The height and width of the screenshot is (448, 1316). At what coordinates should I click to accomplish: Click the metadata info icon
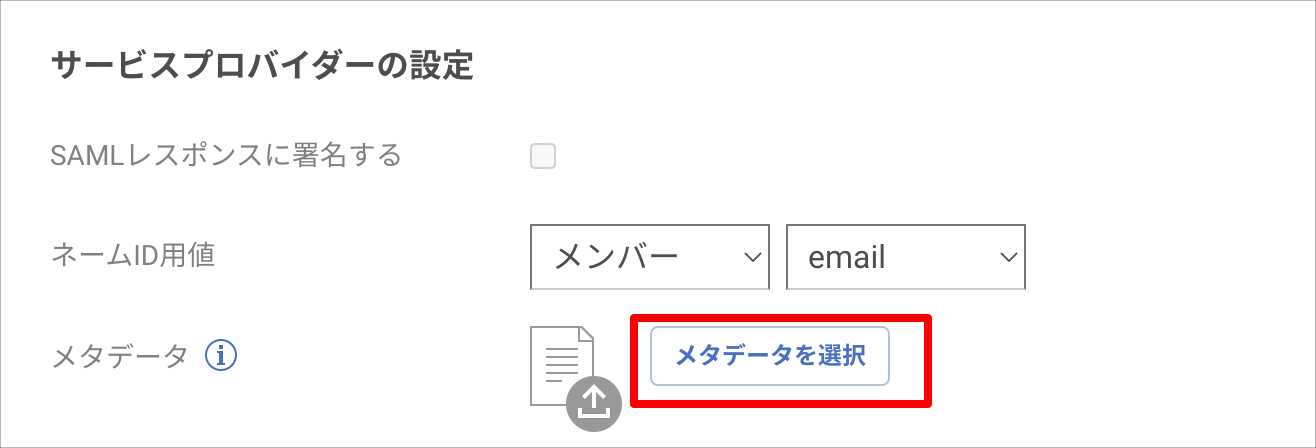pos(220,355)
